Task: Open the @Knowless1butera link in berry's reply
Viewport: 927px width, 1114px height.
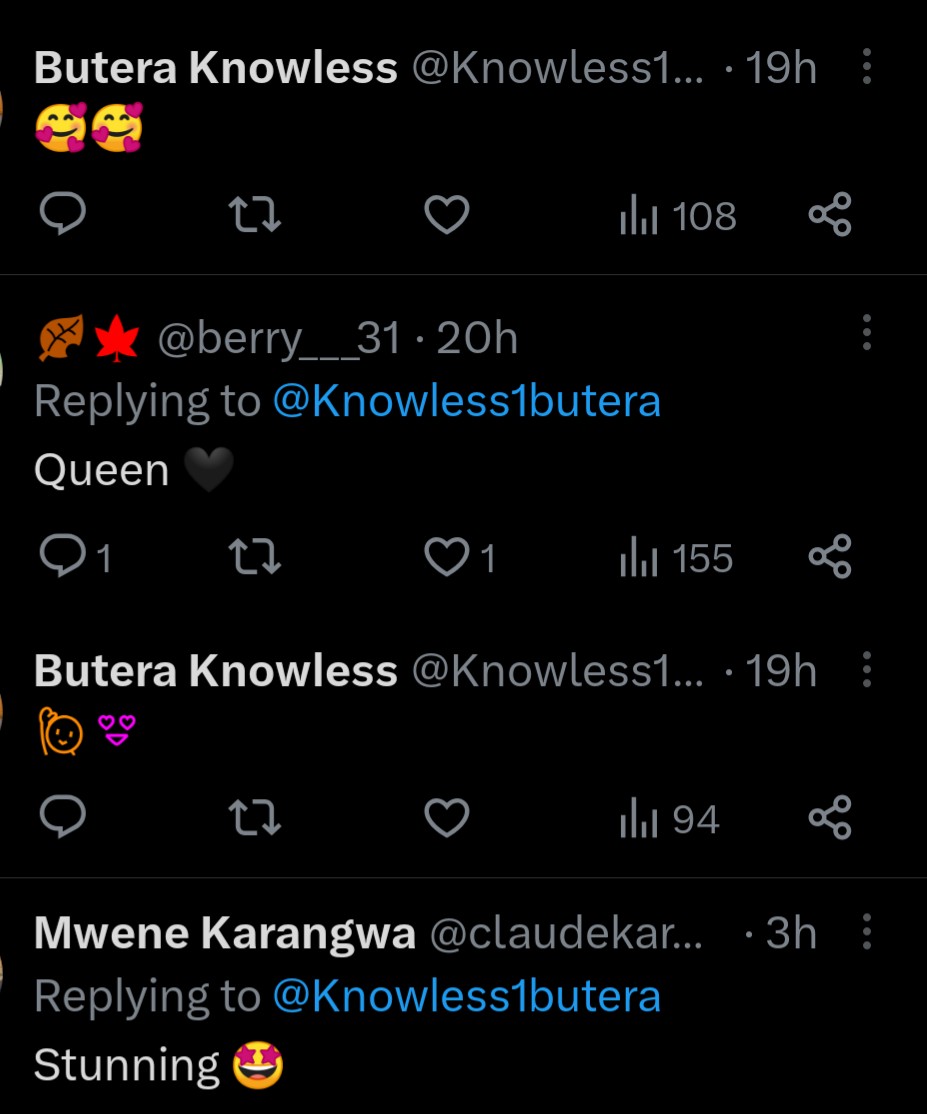Action: [466, 401]
